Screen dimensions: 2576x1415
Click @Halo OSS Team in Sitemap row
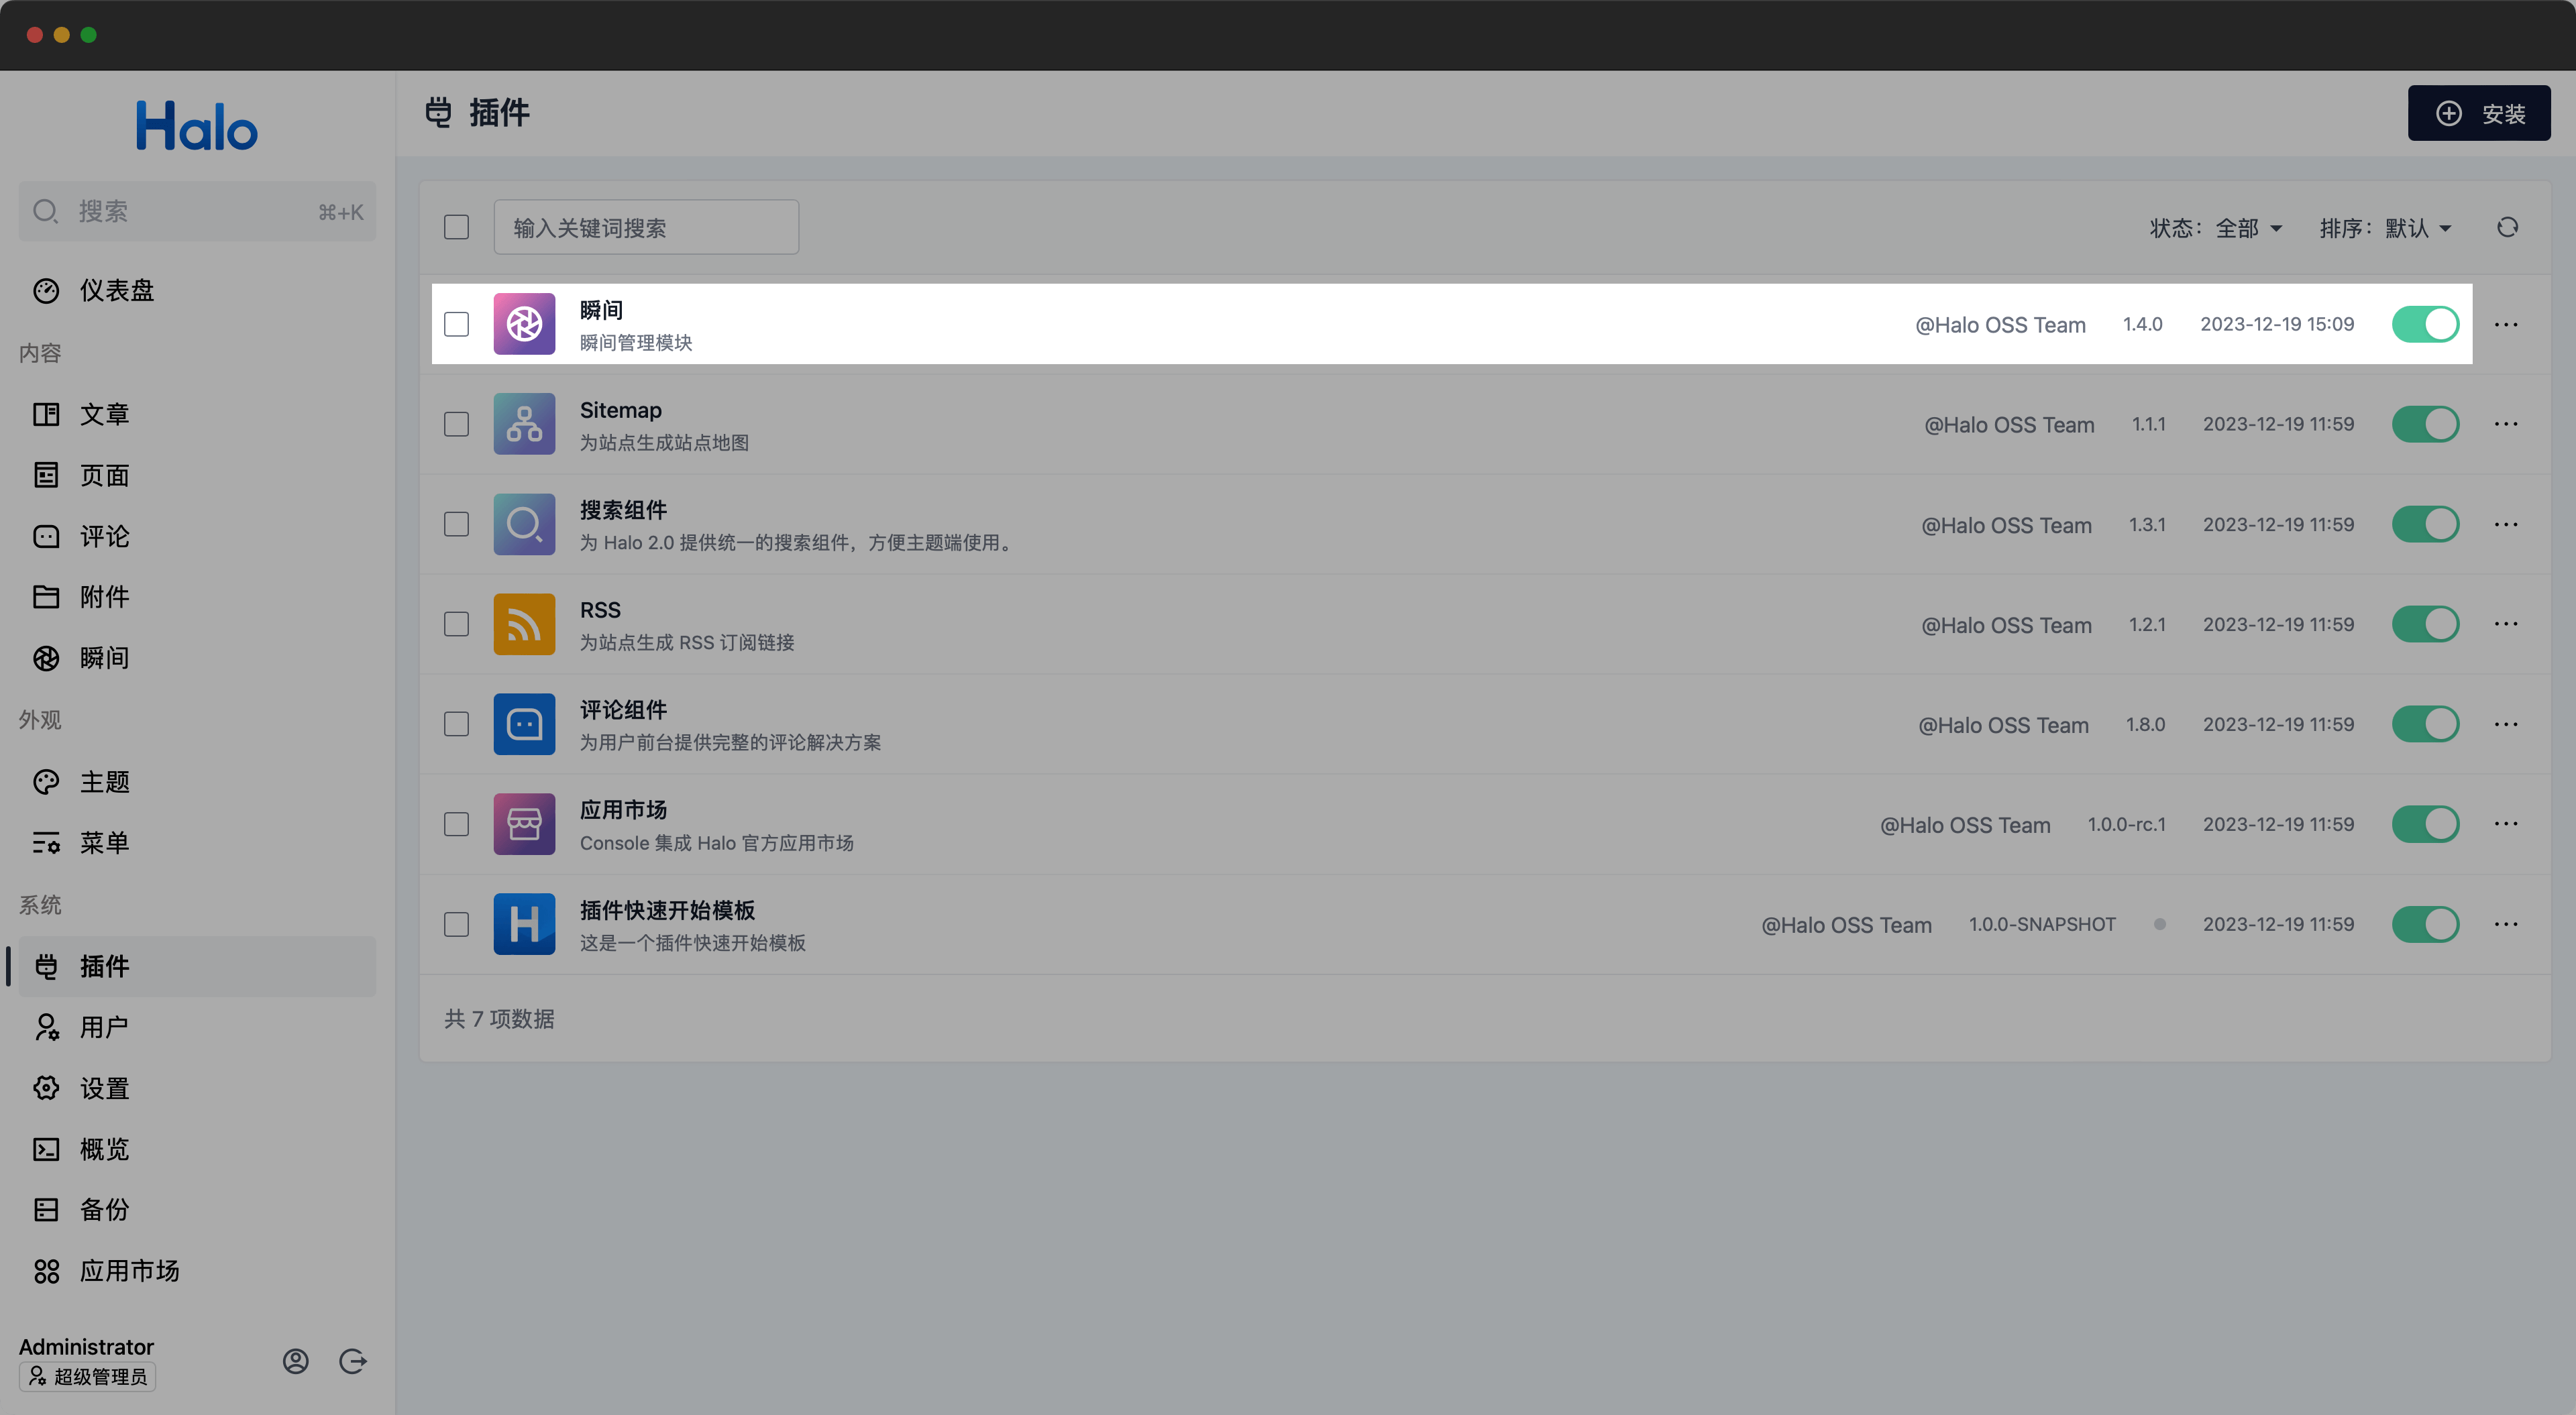coord(2009,425)
